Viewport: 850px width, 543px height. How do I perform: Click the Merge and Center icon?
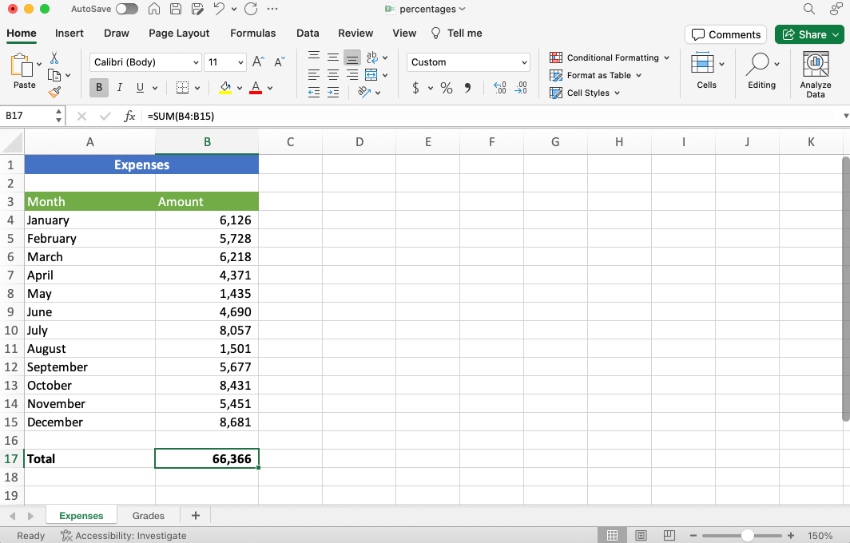pos(371,75)
